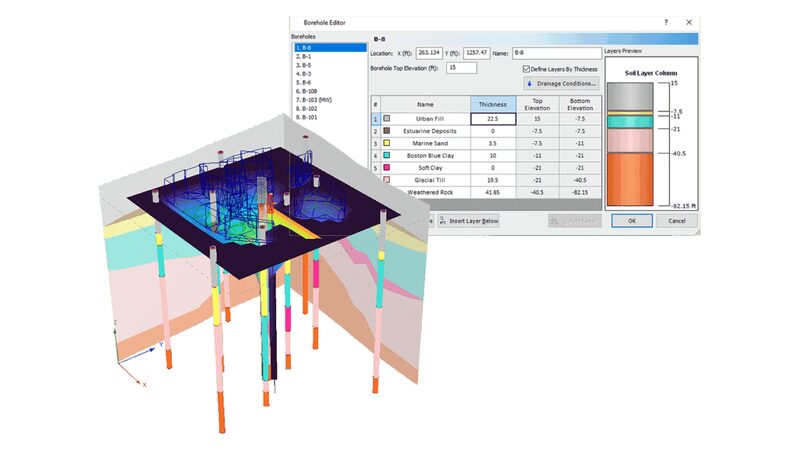Open Drainage Conditions dialog
The image size is (800, 450).
tap(561, 83)
